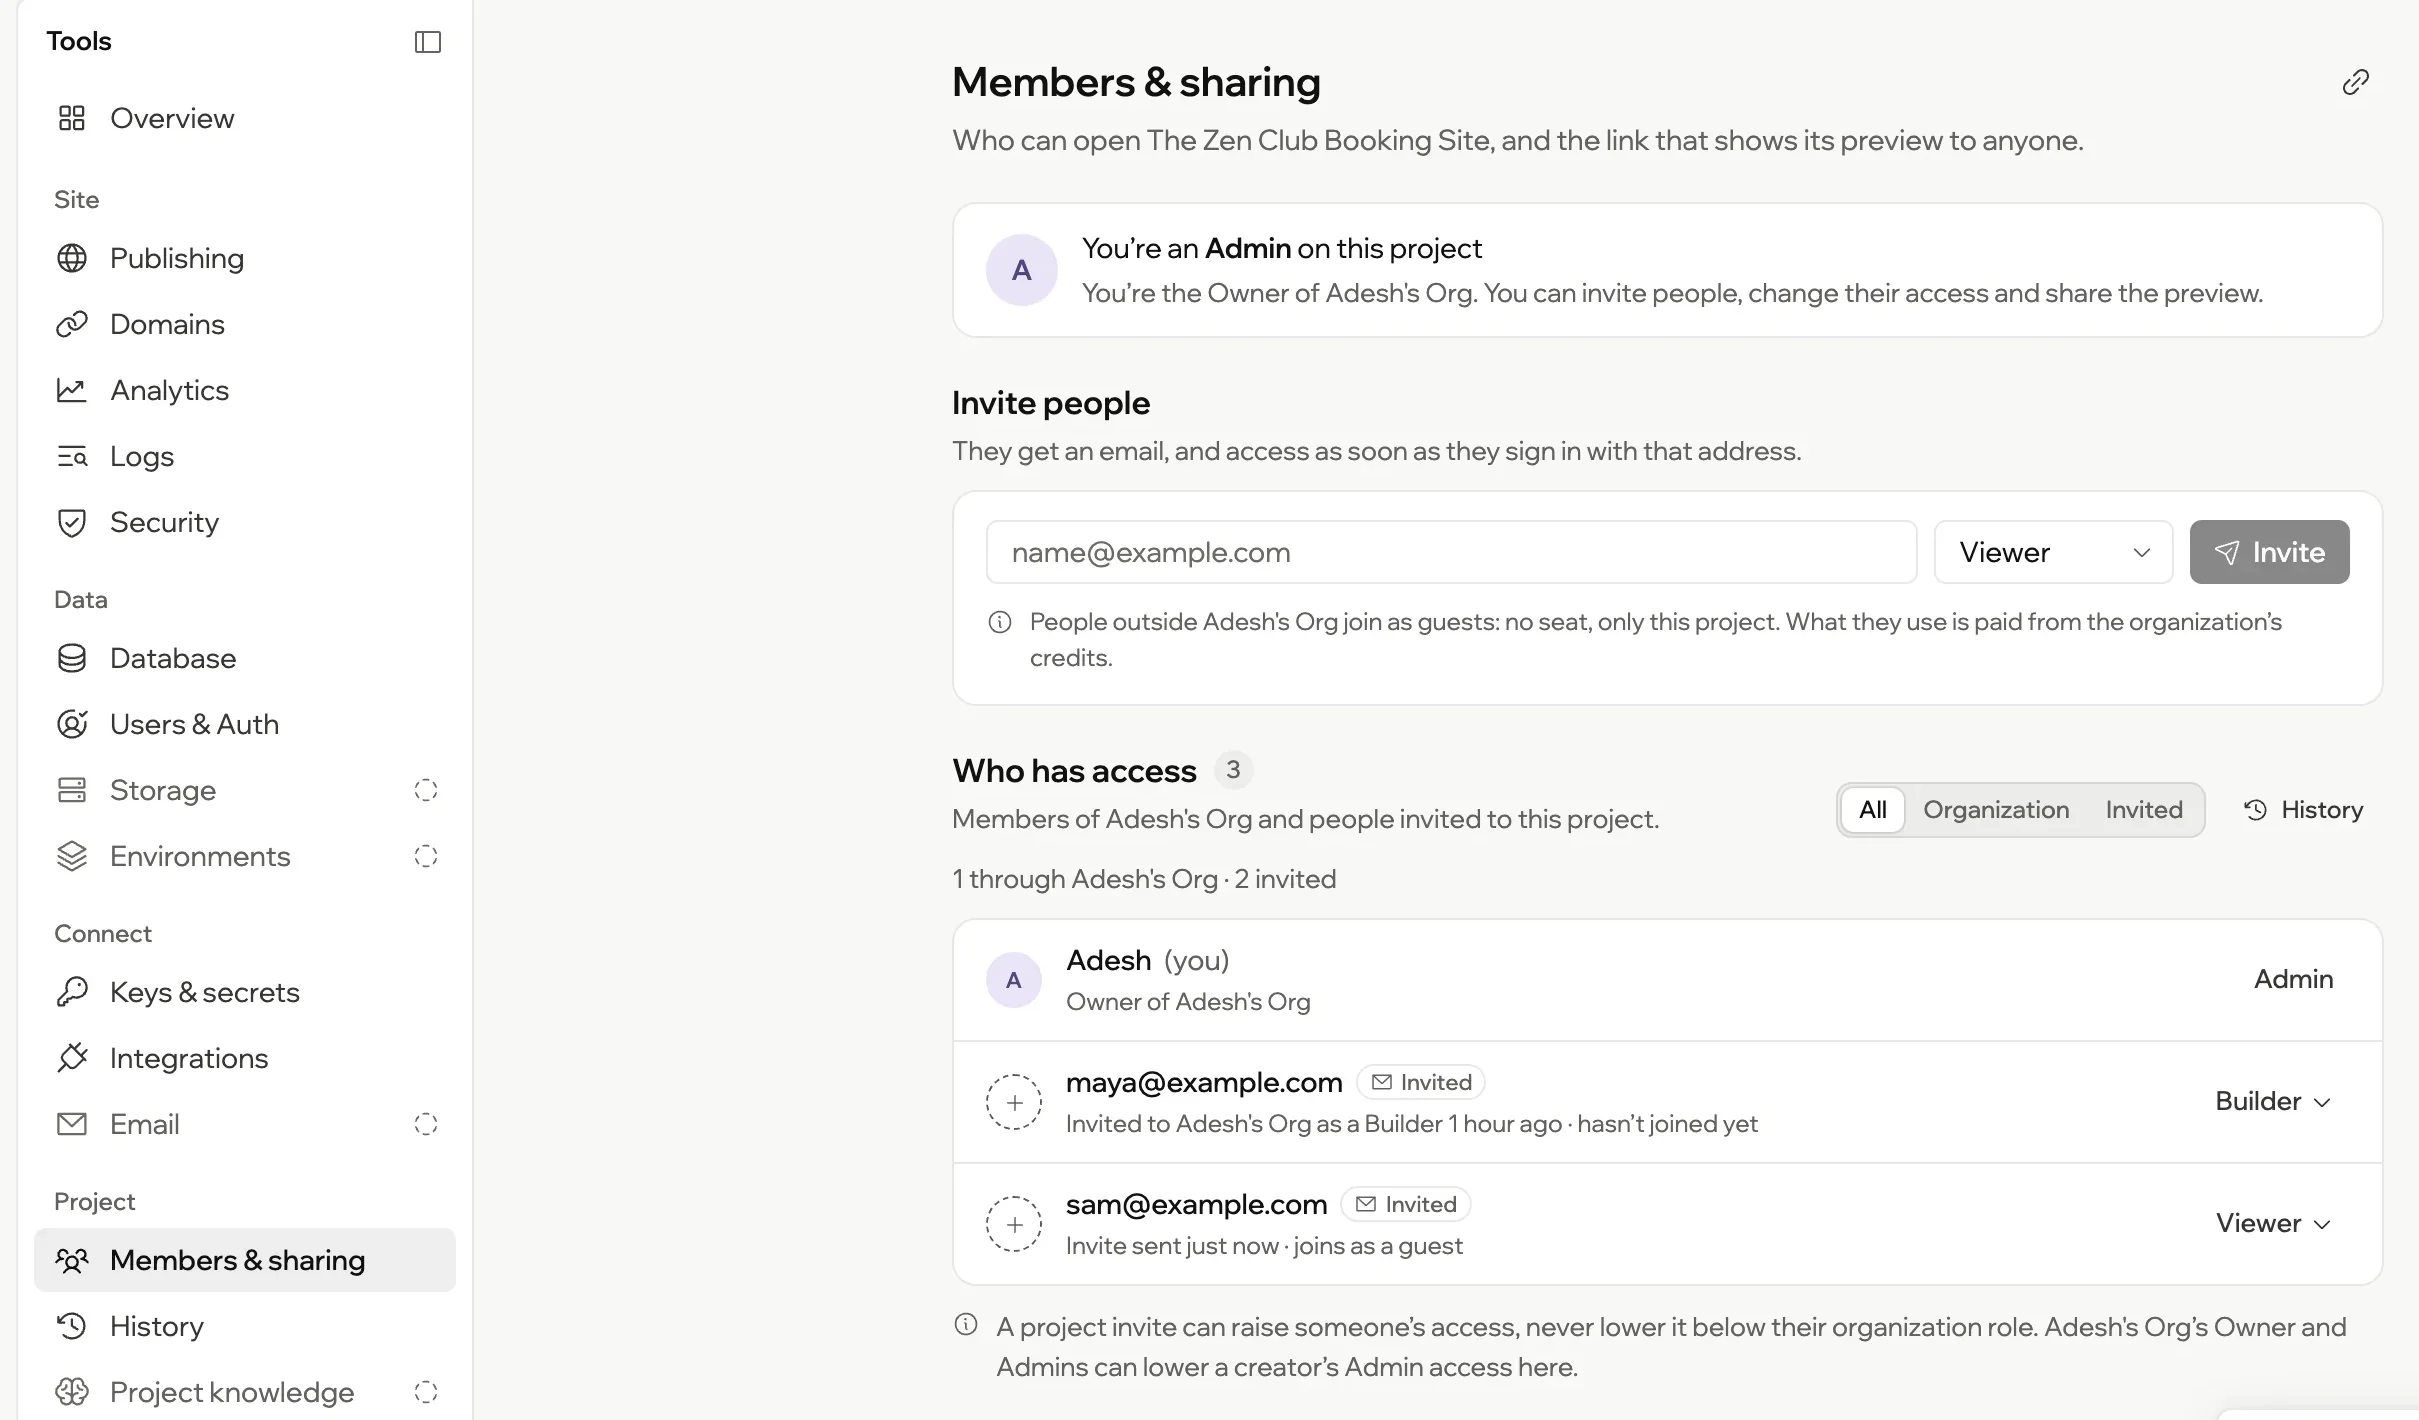Click the Admin role text for Adesh
2419x1420 pixels.
point(2293,979)
